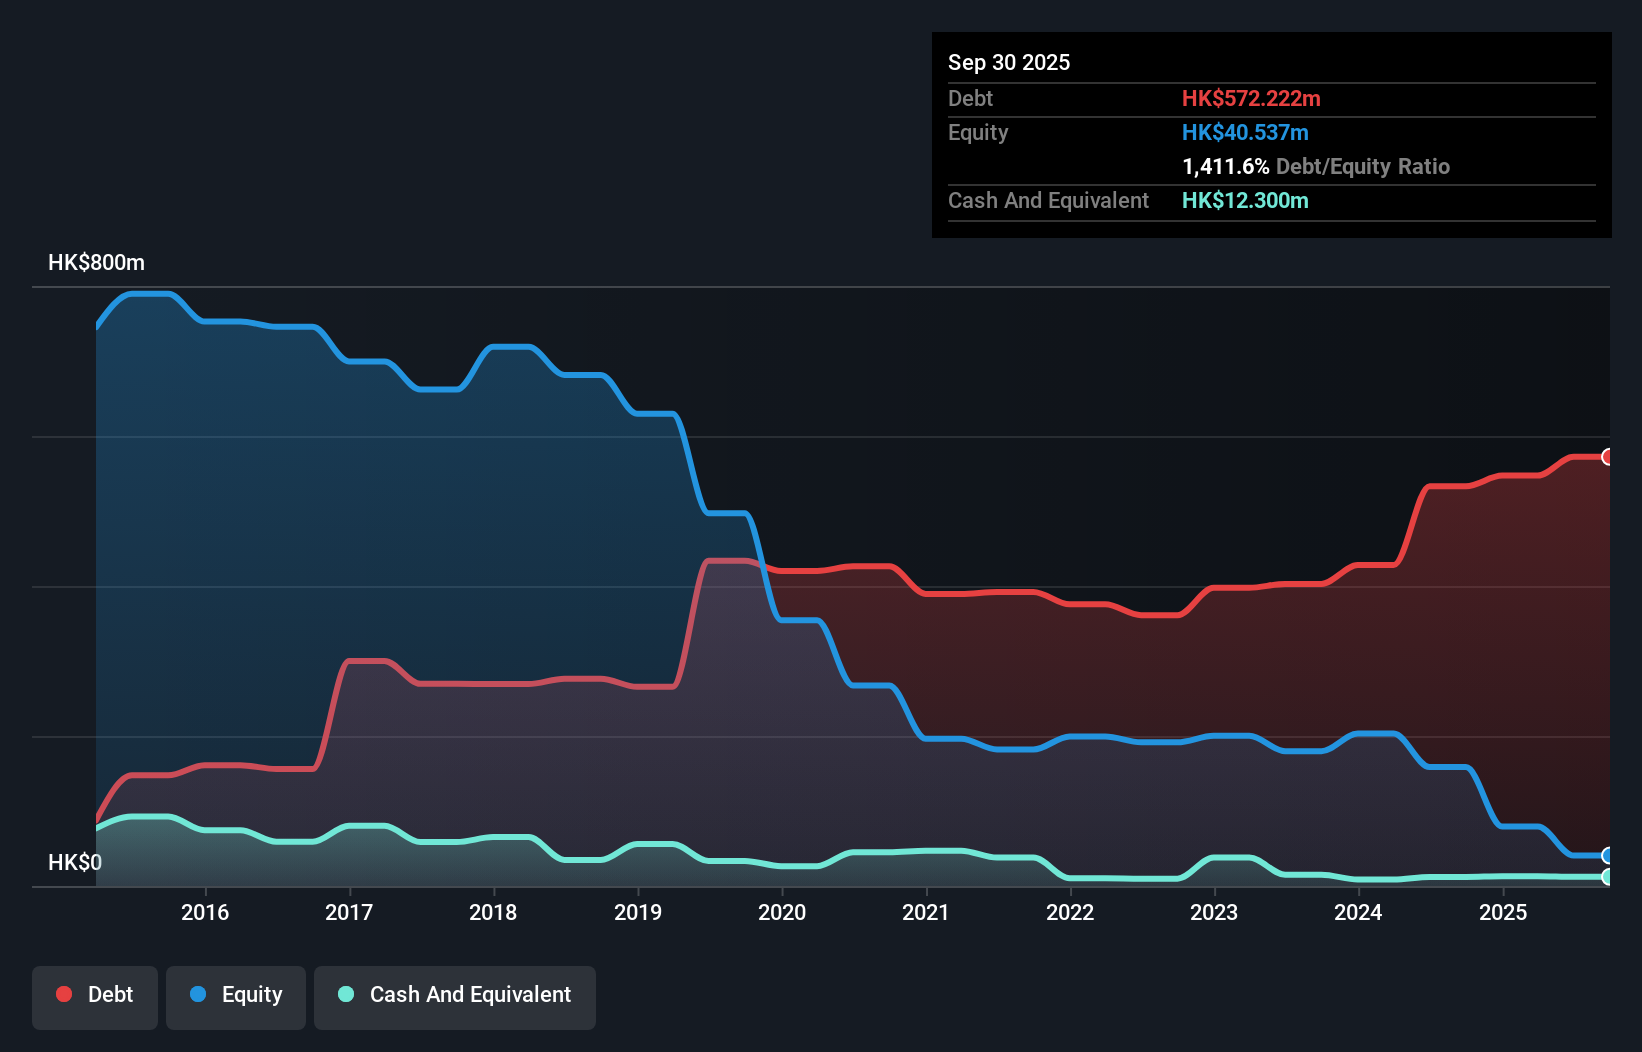Click the red Debt endpoint marker

tap(1608, 457)
